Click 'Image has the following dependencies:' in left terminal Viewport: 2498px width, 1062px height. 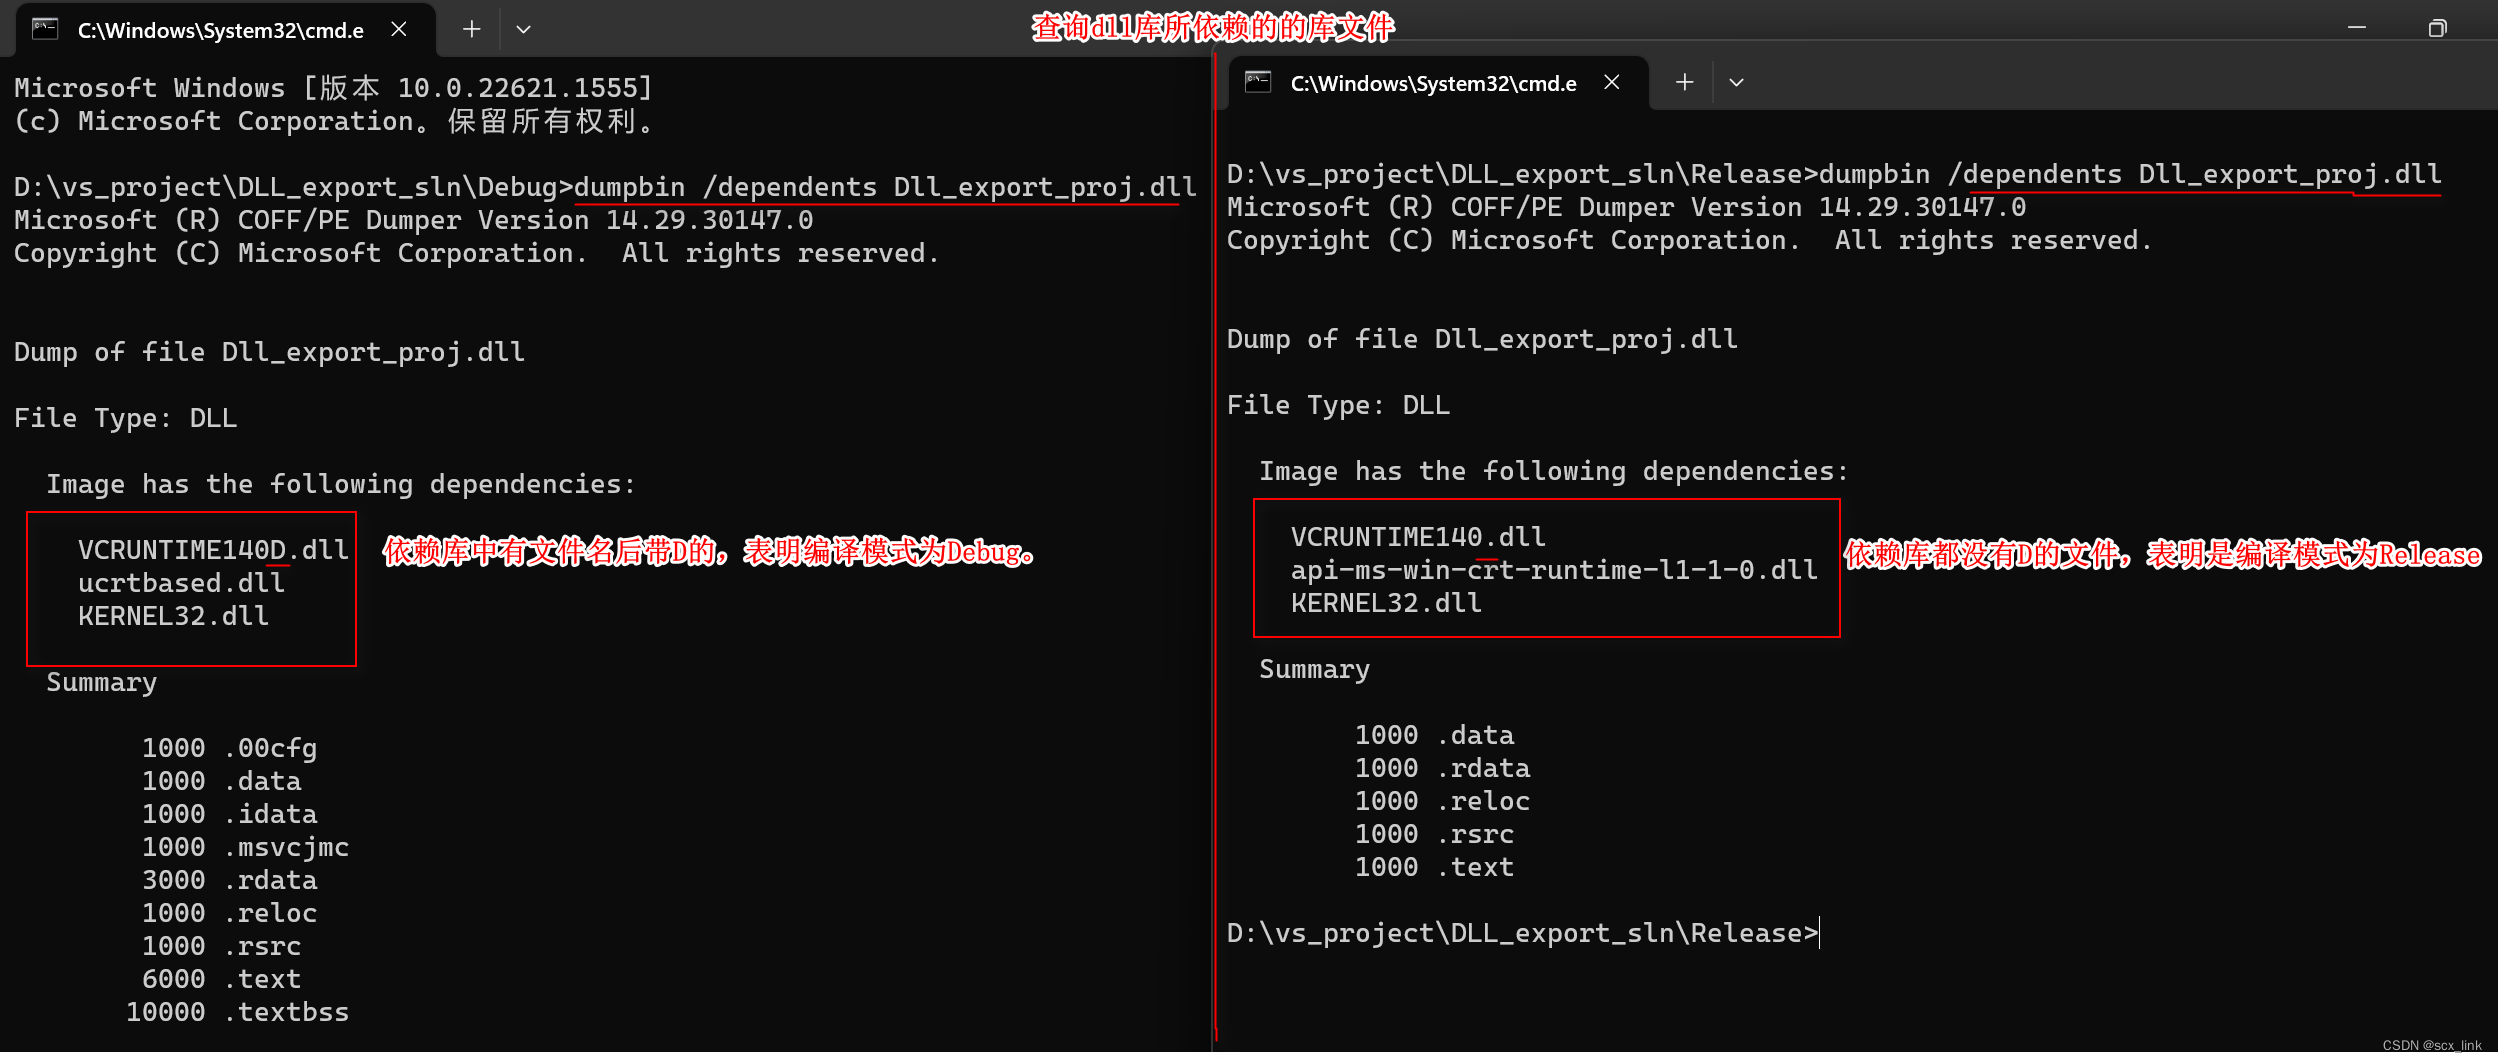(x=341, y=484)
